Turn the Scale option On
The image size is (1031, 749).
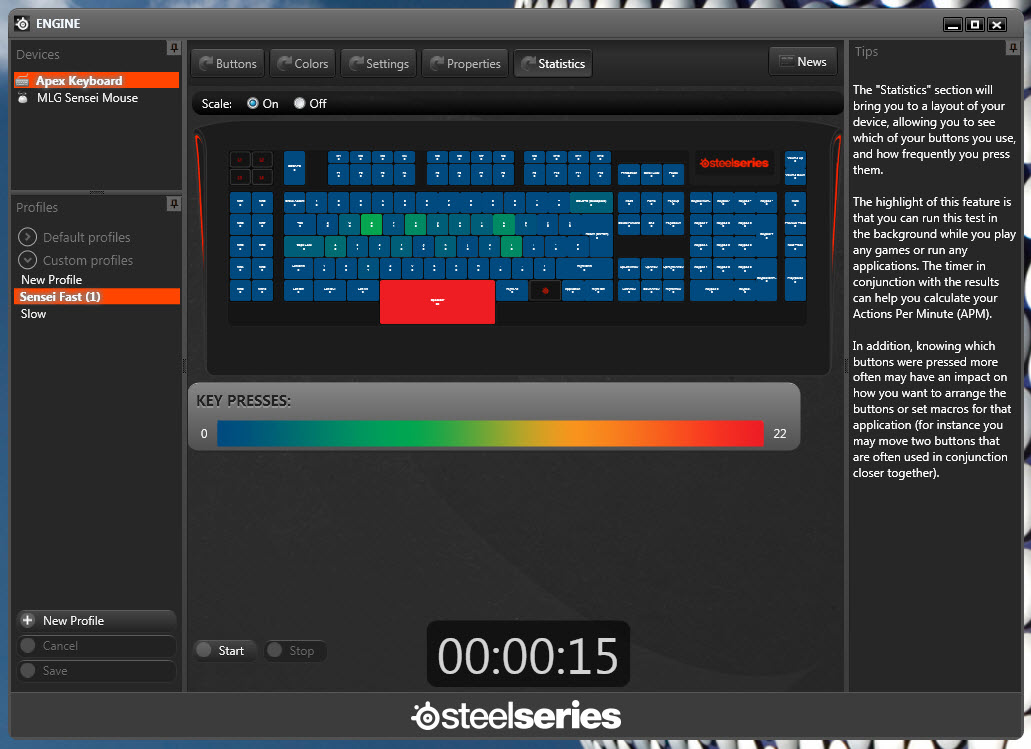click(x=252, y=103)
